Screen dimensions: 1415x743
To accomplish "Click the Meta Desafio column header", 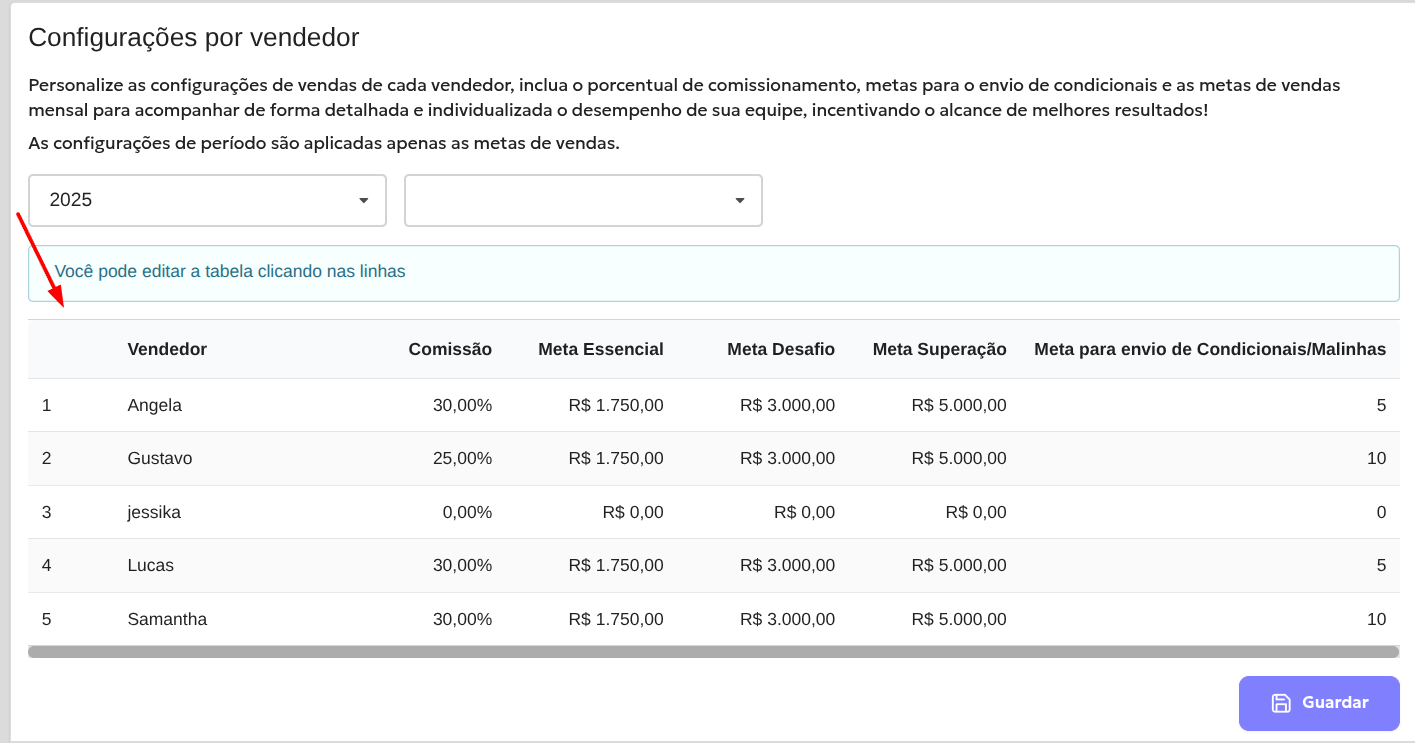I will pyautogui.click(x=781, y=349).
